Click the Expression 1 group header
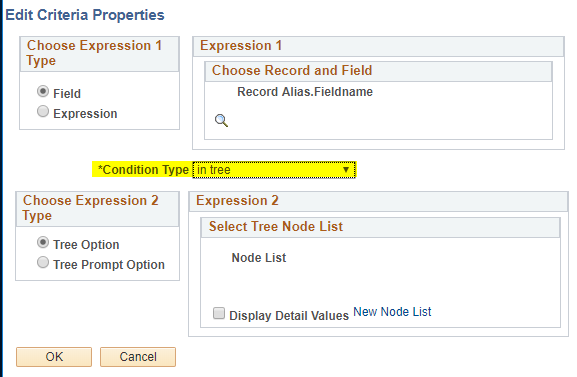This screenshot has width=577, height=377. click(x=241, y=46)
